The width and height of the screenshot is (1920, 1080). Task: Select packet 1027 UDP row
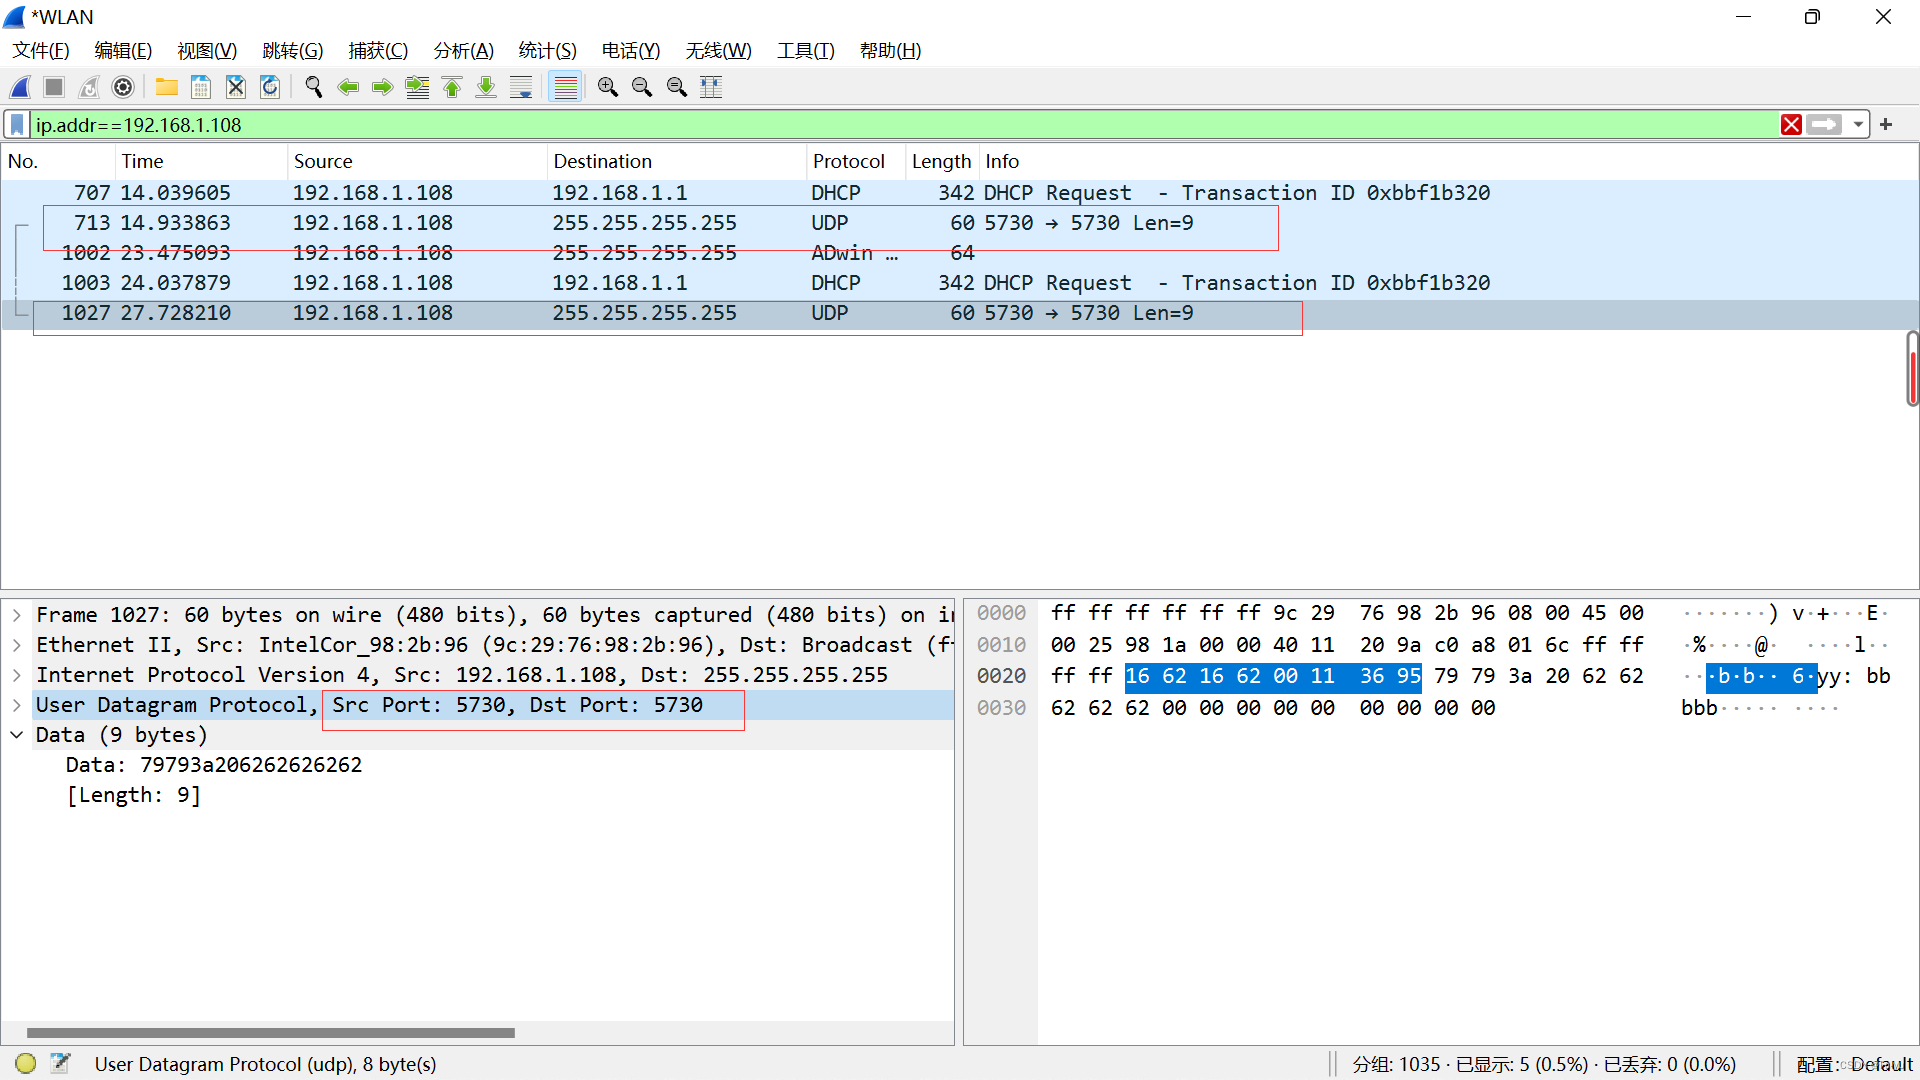pyautogui.click(x=959, y=314)
